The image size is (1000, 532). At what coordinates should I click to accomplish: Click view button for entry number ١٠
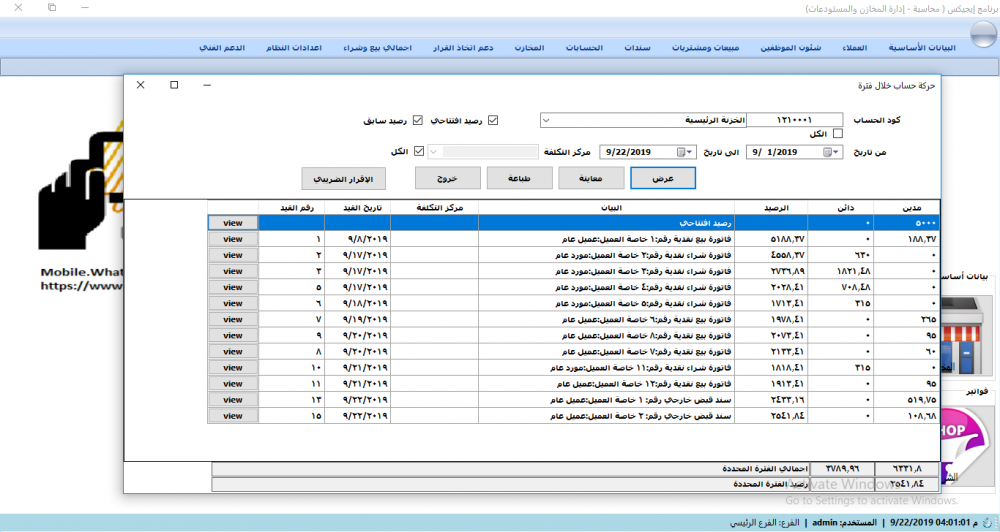point(233,367)
